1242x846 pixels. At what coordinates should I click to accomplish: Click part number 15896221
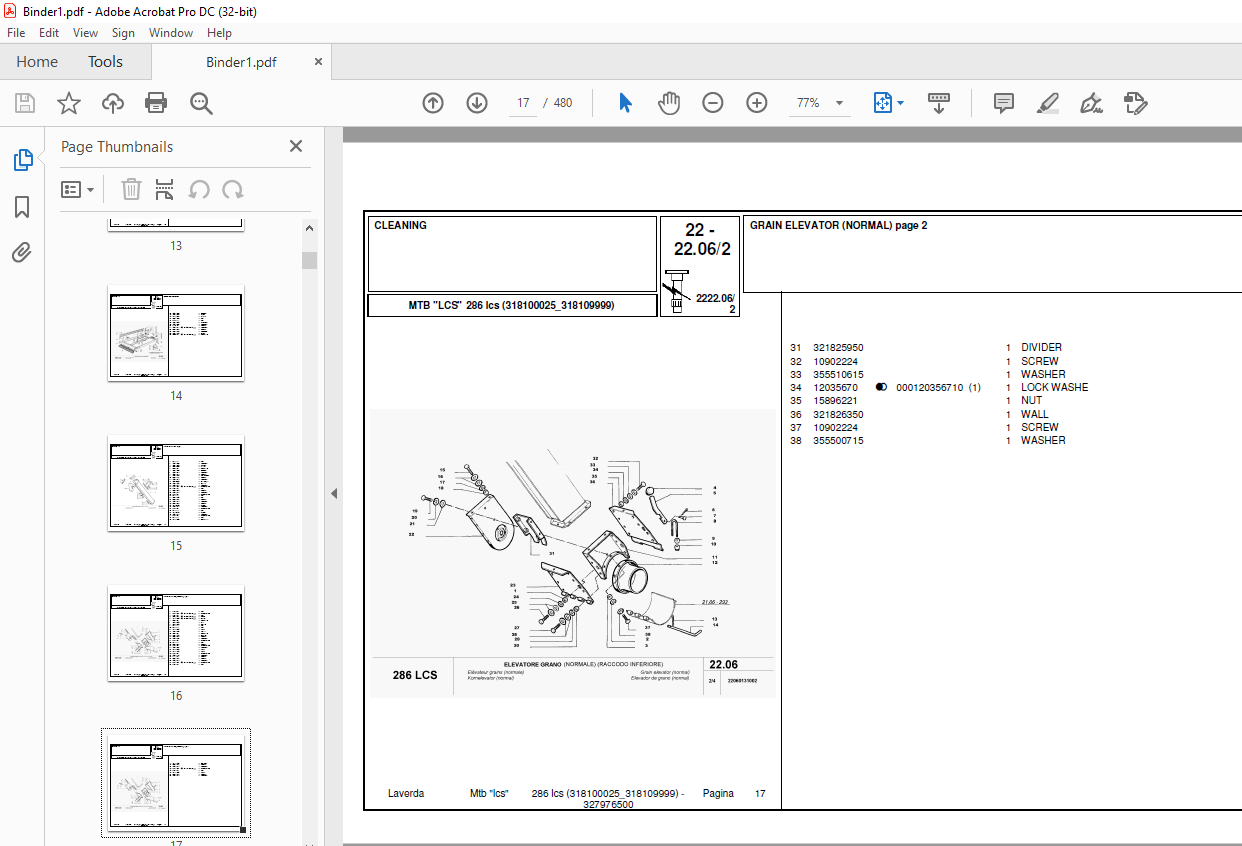(835, 401)
